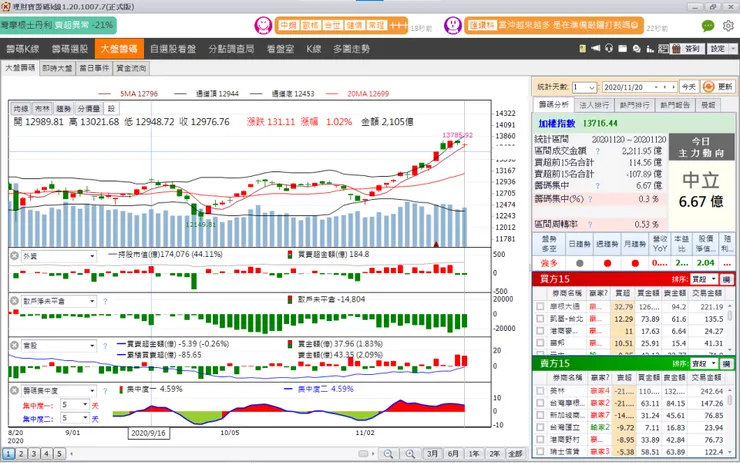The height and width of the screenshot is (463, 740).
Task: Open the 散戶淨未平倉 indicator dropdown
Action: click(92, 301)
